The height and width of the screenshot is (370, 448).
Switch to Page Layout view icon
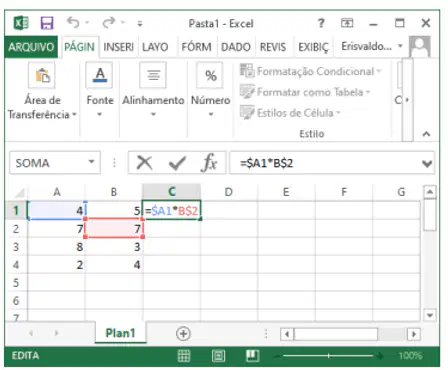(218, 356)
